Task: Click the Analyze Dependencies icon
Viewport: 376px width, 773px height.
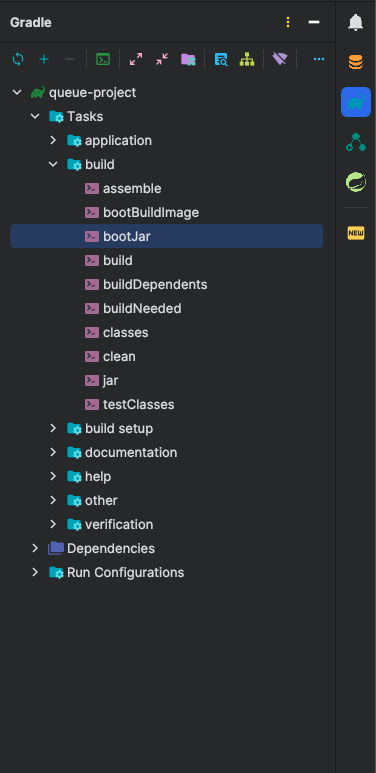Action: [x=221, y=60]
